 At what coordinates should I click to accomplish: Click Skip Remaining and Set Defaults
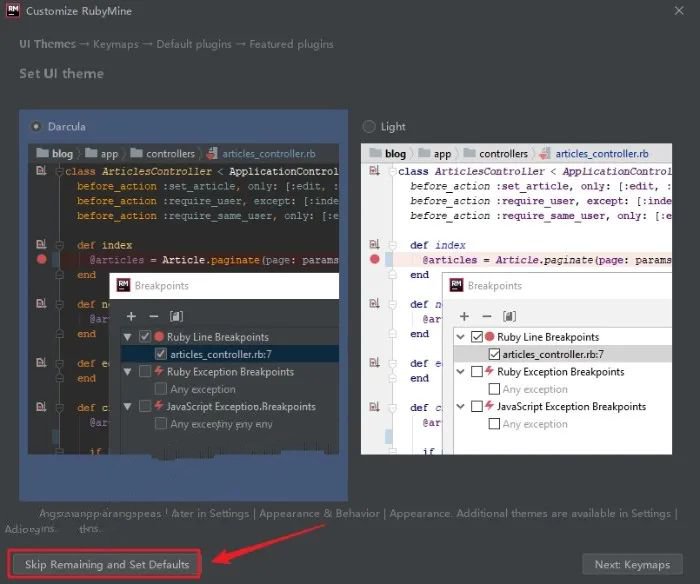point(106,564)
